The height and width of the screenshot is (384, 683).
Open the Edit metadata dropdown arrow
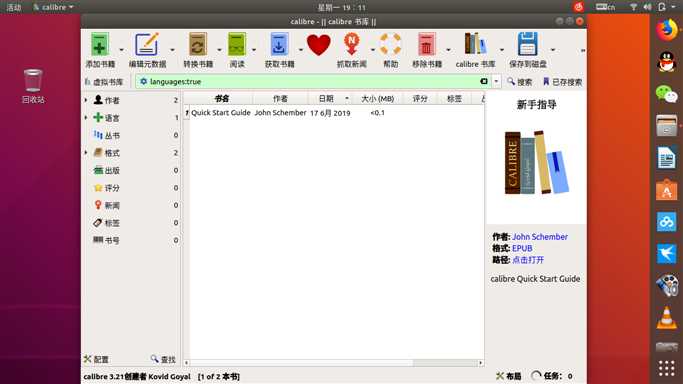pos(172,50)
